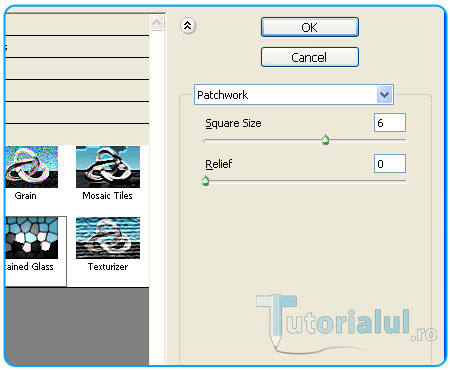This screenshot has width=450, height=370.
Task: Click the Grain label
Action: 25,196
